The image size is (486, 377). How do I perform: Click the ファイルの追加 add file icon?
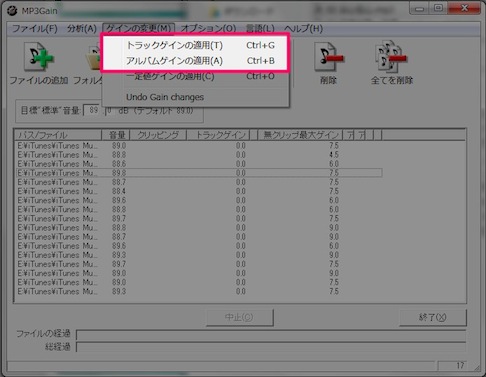(38, 56)
